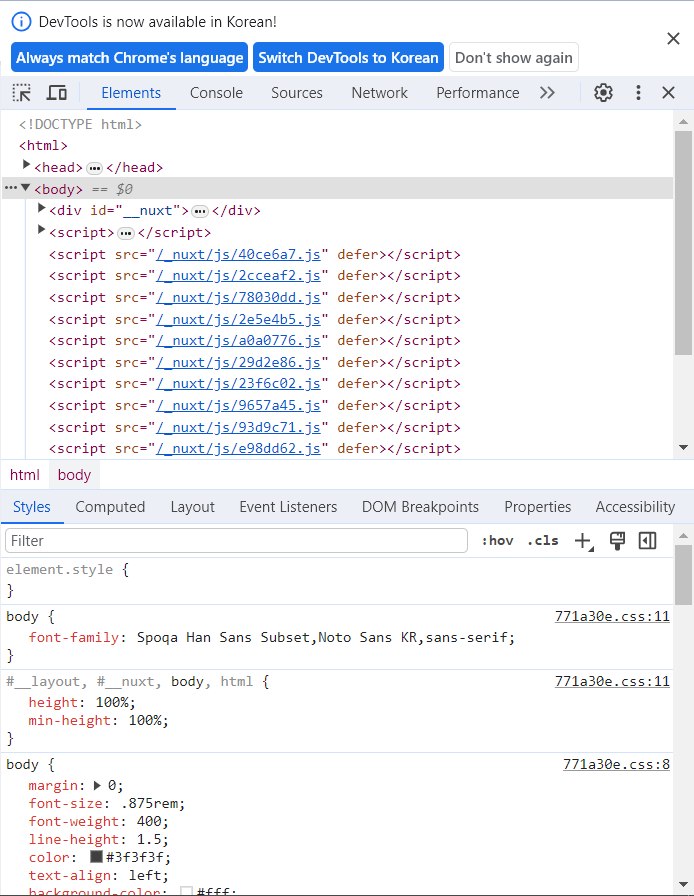The height and width of the screenshot is (896, 694).
Task: Expand the inline script node
Action: pyautogui.click(x=41, y=230)
